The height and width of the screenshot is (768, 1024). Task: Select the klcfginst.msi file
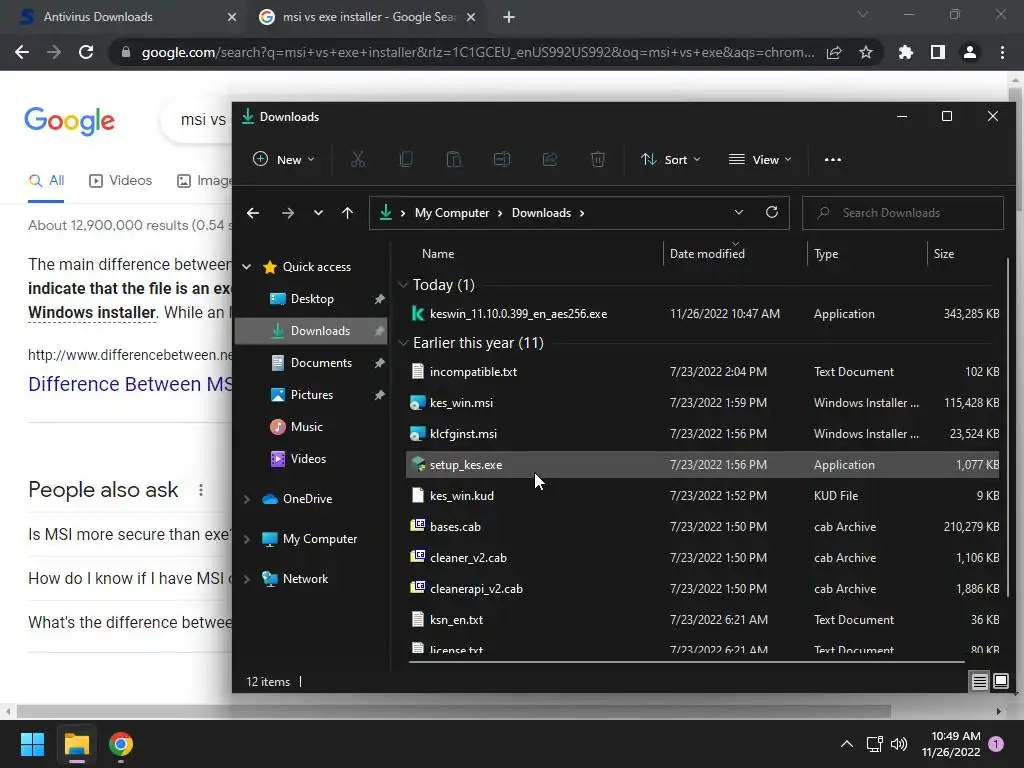702,434
